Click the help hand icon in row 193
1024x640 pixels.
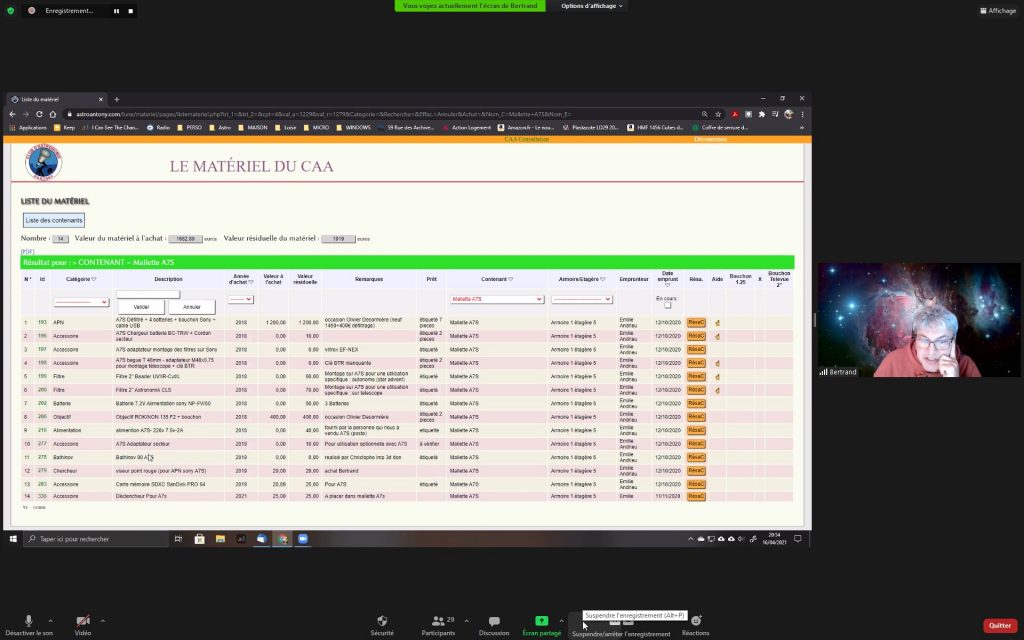717,323
